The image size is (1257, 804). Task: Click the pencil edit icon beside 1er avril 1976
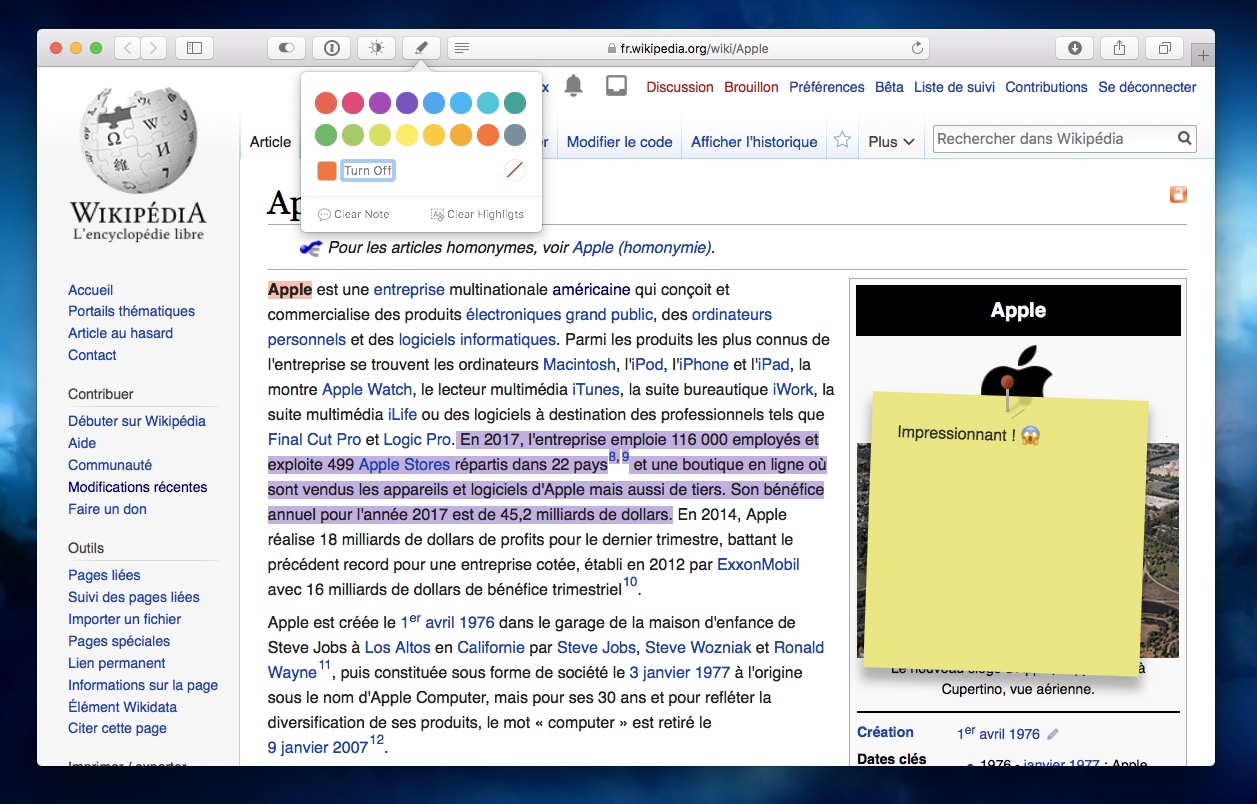tap(1053, 734)
